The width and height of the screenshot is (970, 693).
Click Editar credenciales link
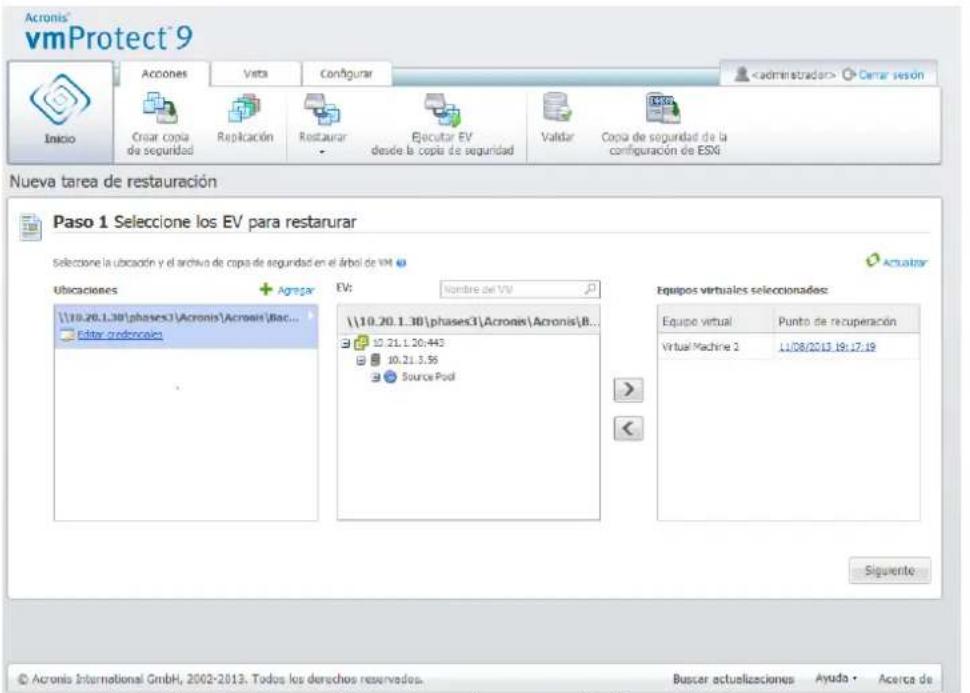(120, 335)
